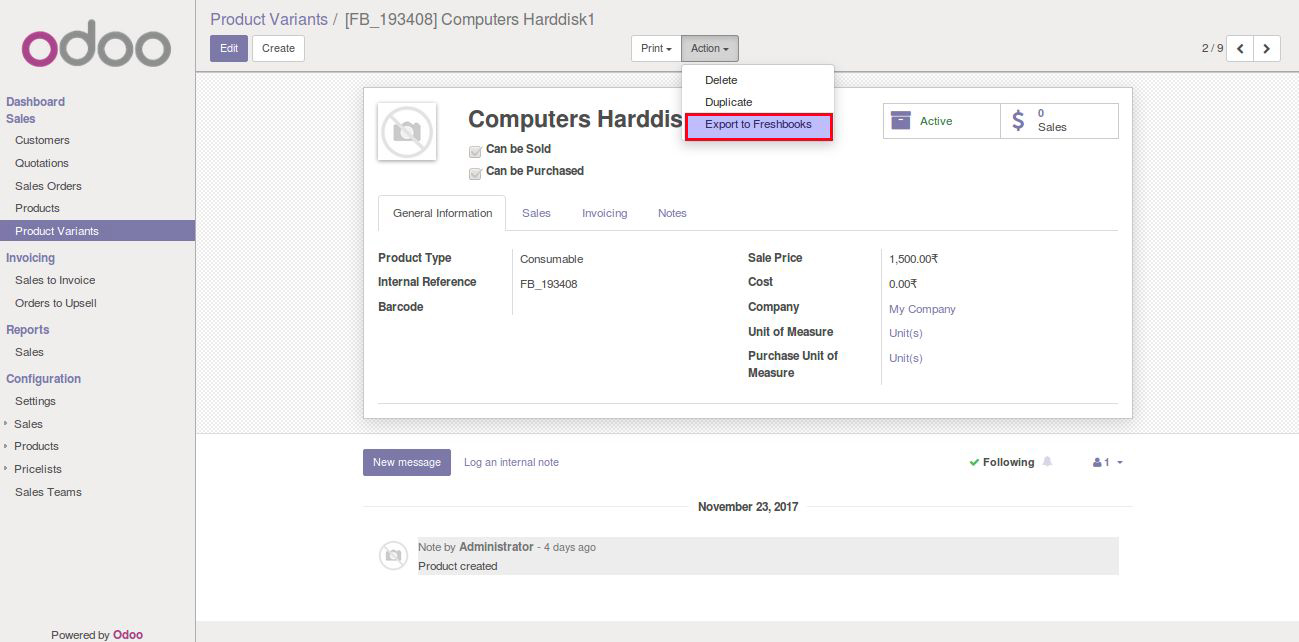
Task: Open the Purchase Unit of Measure Unit(s) link
Action: pyautogui.click(x=906, y=358)
